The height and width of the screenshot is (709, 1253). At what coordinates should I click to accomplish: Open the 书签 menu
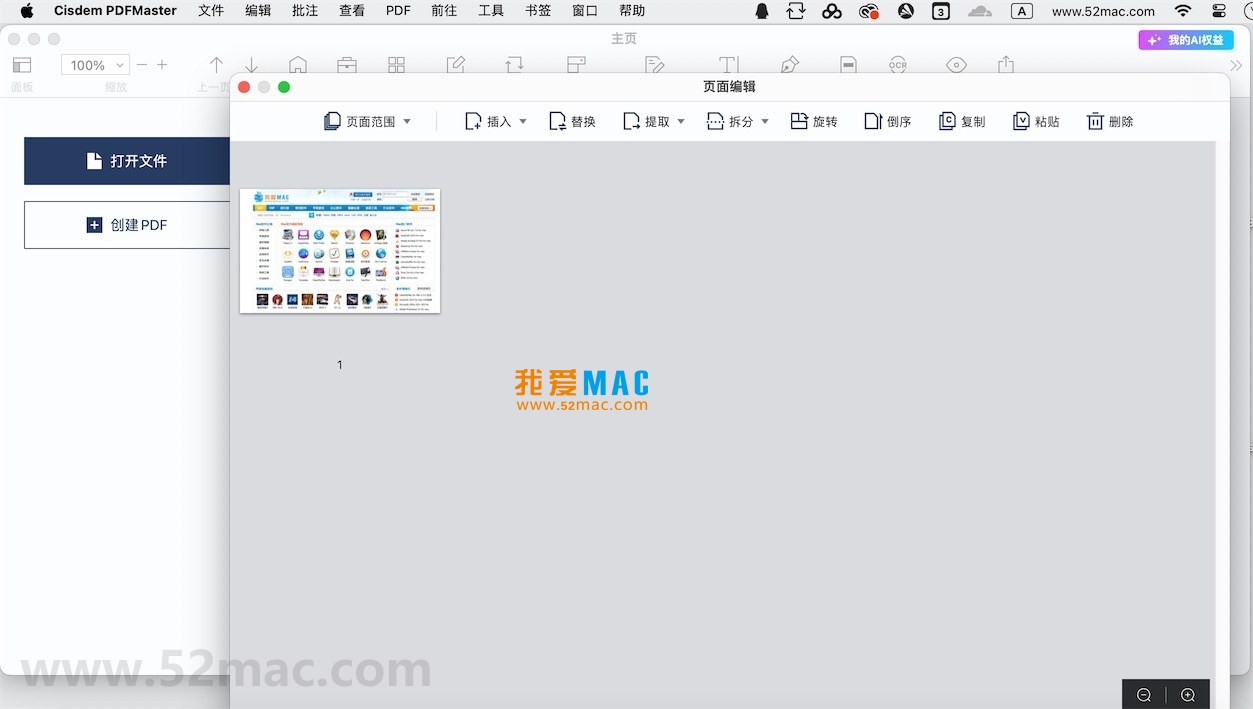coord(538,11)
